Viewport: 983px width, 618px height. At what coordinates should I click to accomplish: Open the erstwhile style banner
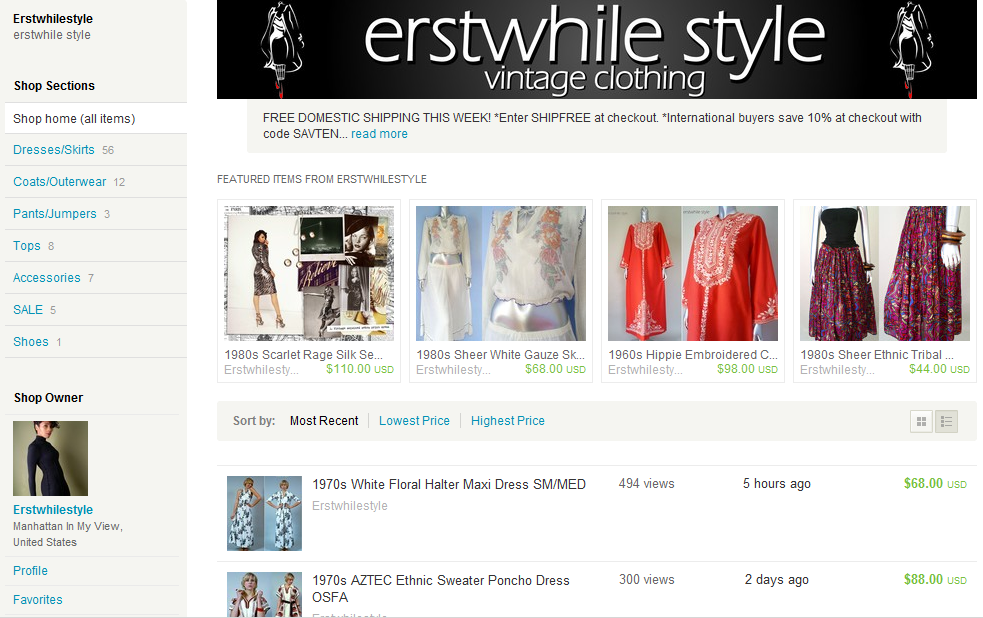coord(596,50)
